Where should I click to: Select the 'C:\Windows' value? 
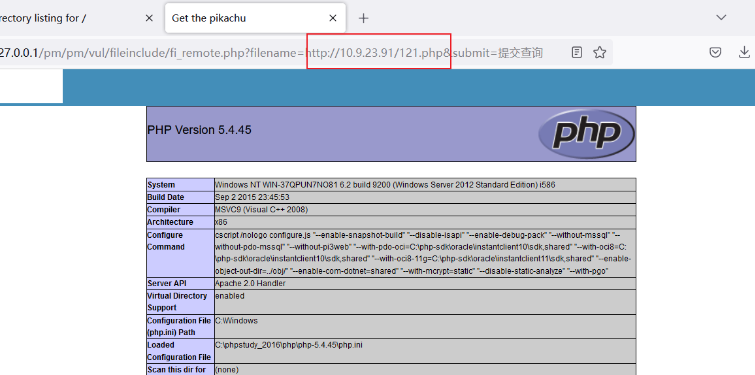tap(236, 321)
